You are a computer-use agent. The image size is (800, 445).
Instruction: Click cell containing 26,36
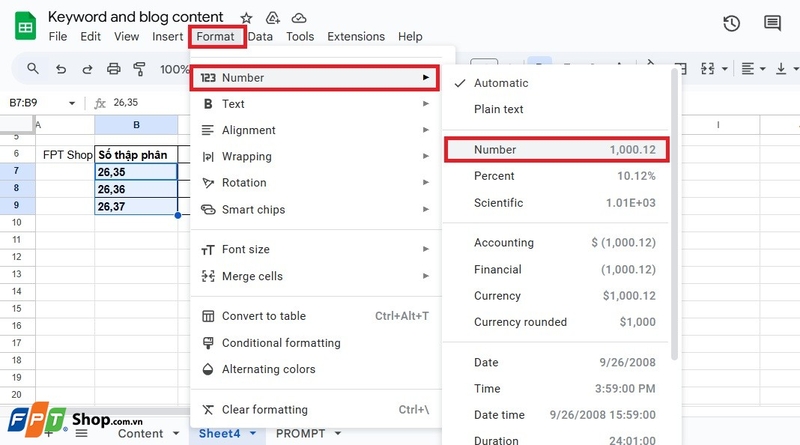pyautogui.click(x=136, y=189)
